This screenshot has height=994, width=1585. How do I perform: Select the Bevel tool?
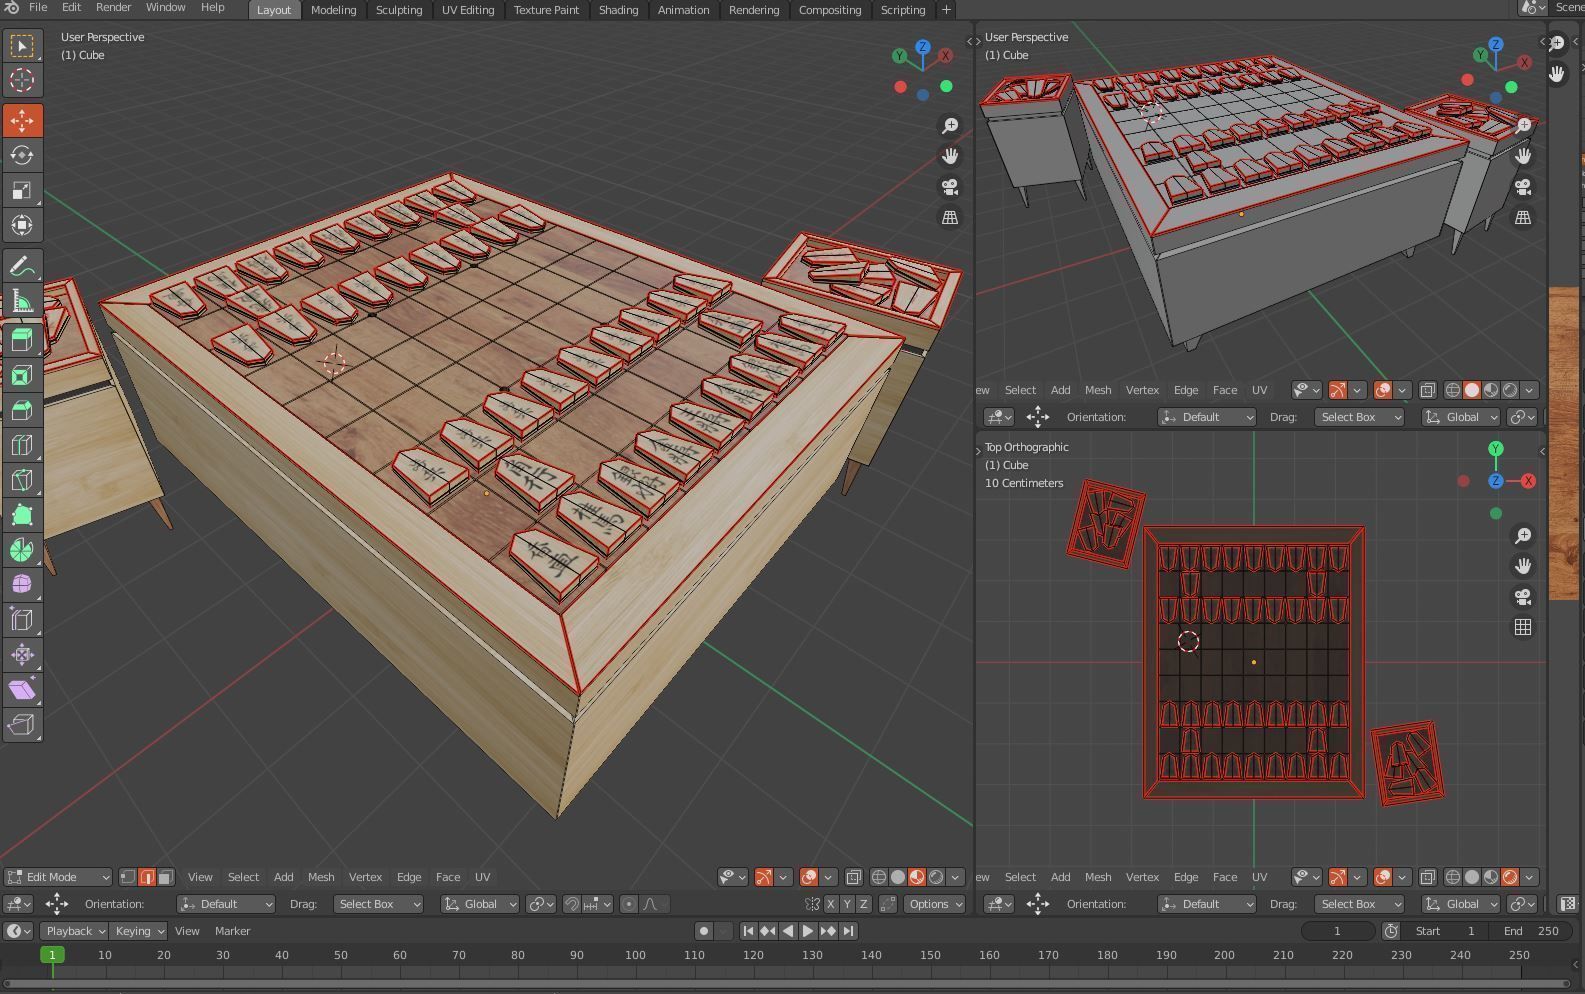[x=22, y=410]
